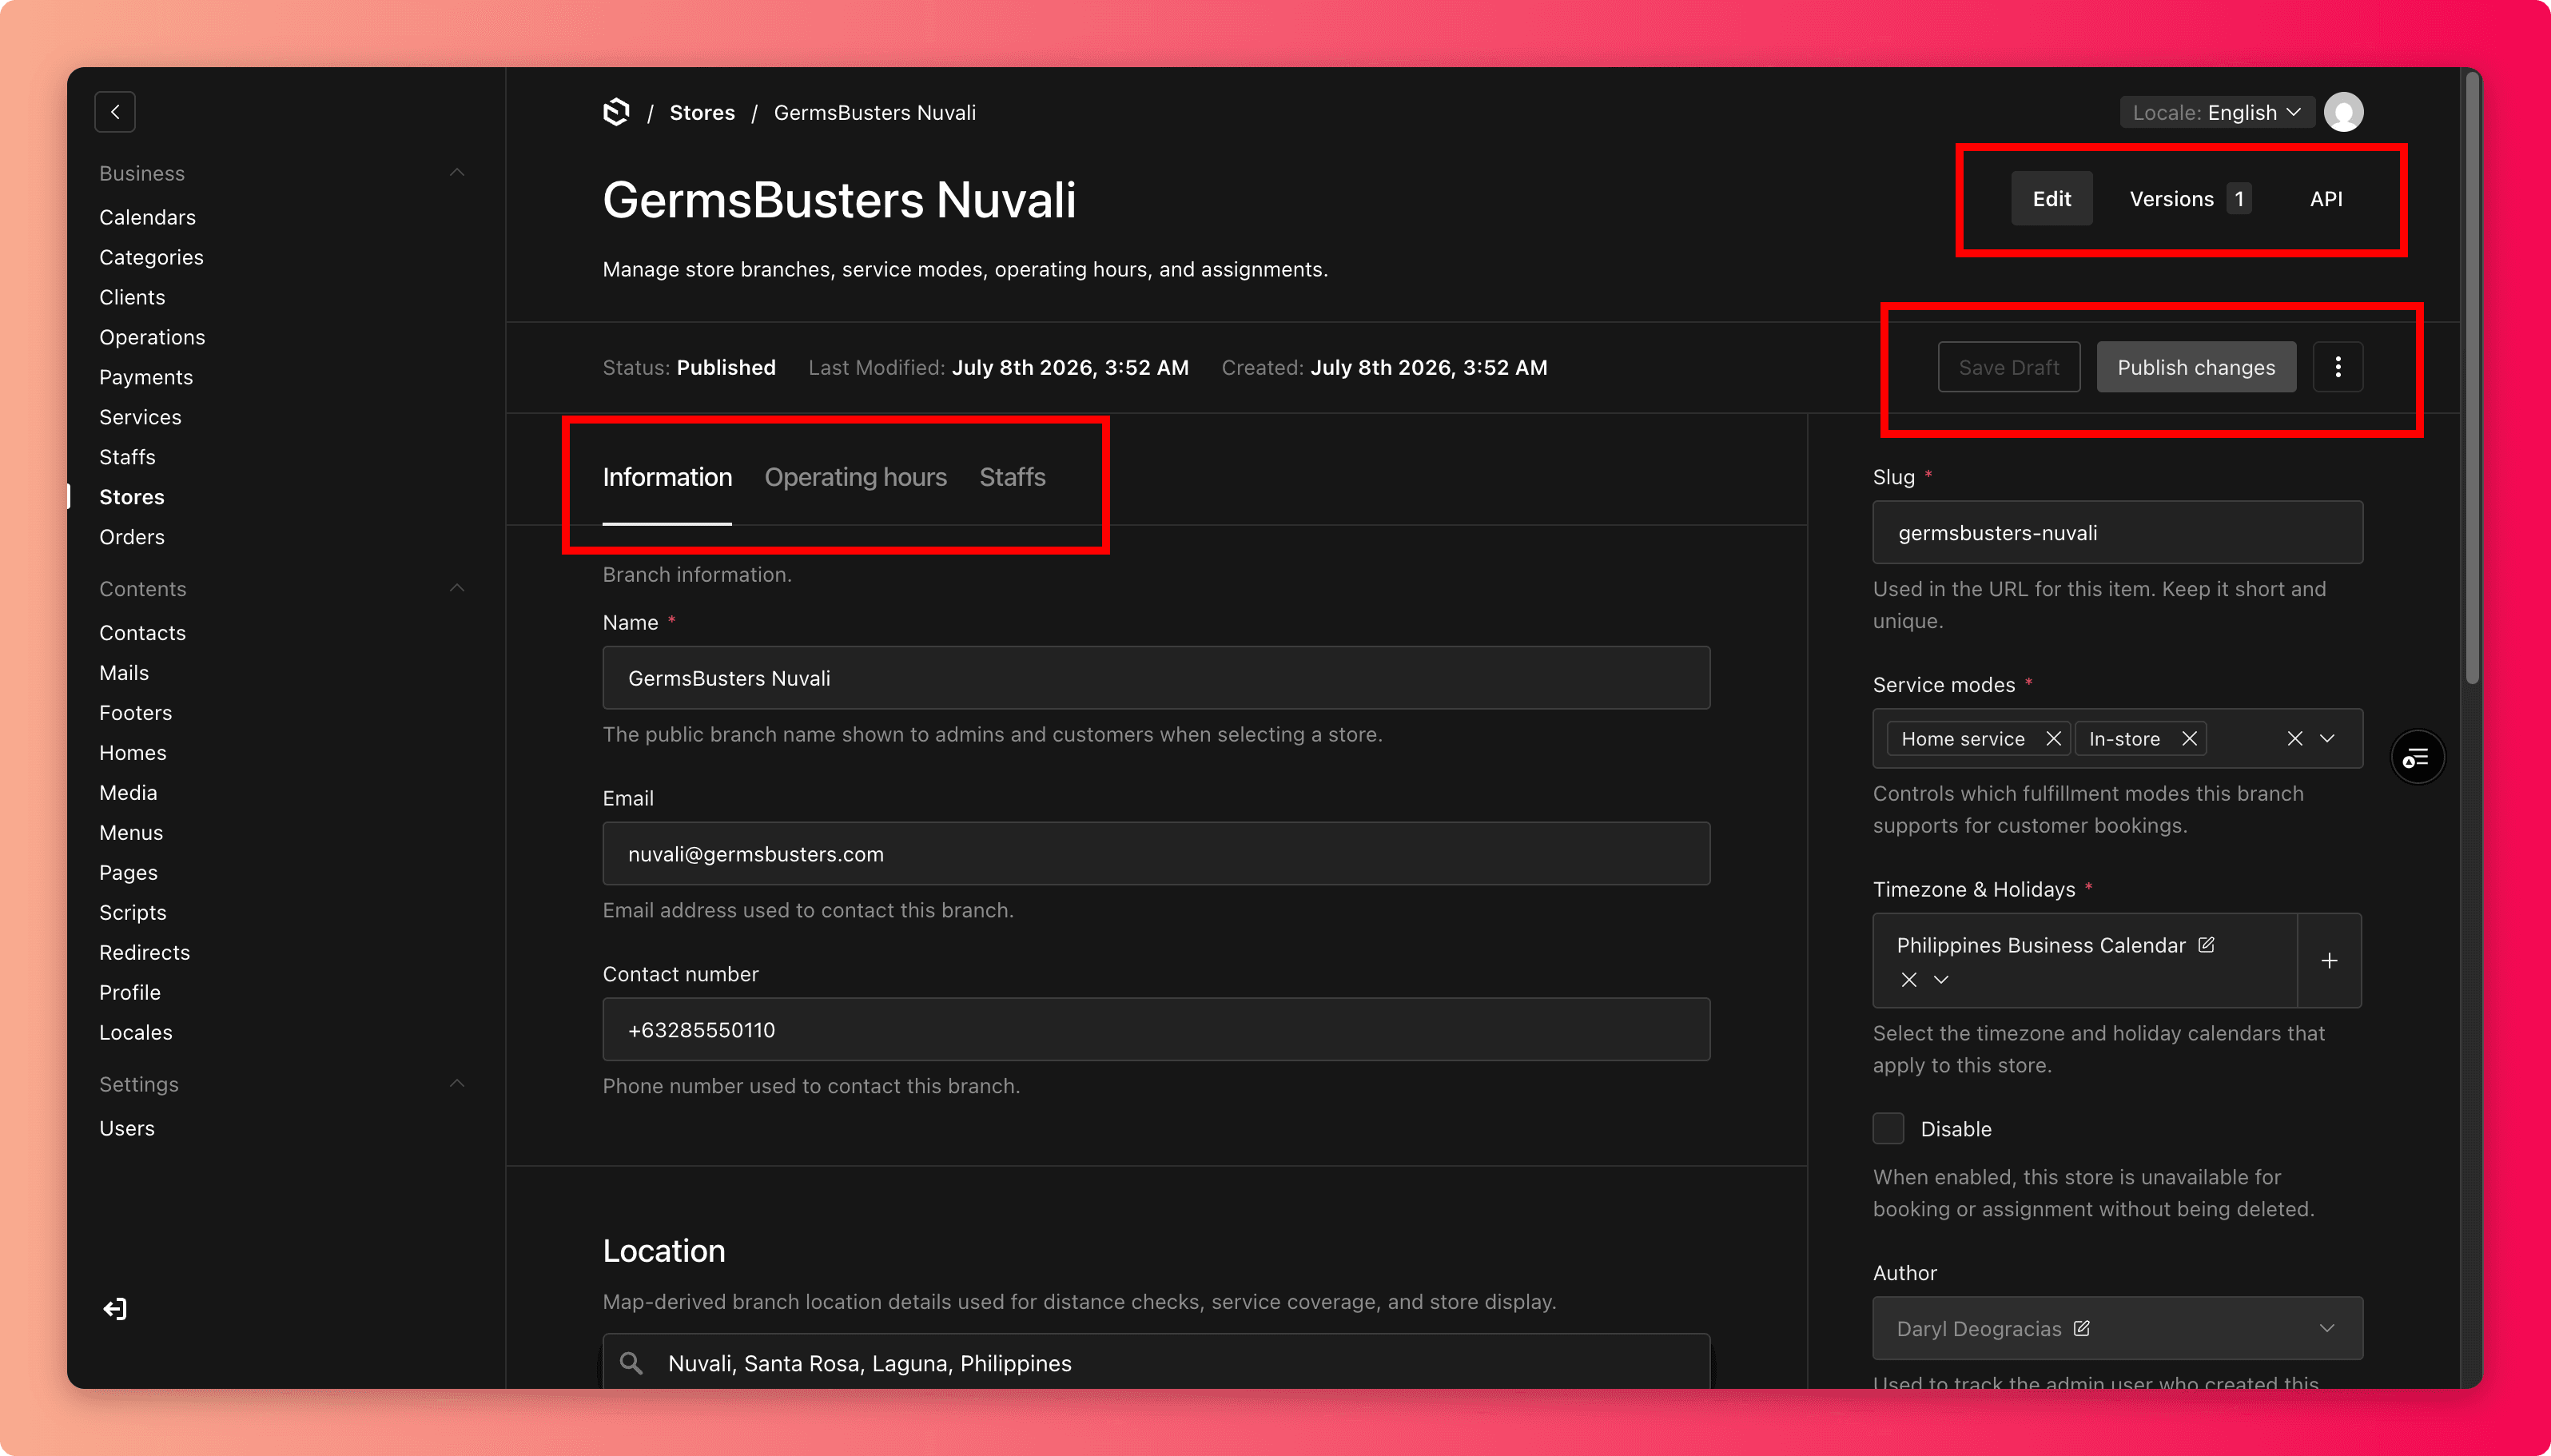
Task: Clear all service modes
Action: point(2294,738)
